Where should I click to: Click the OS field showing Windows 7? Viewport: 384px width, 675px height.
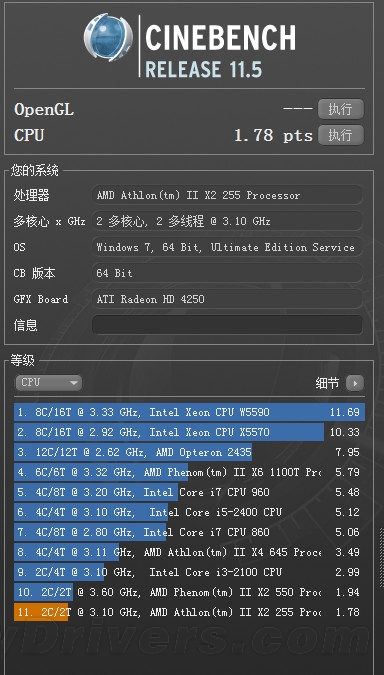coord(227,247)
